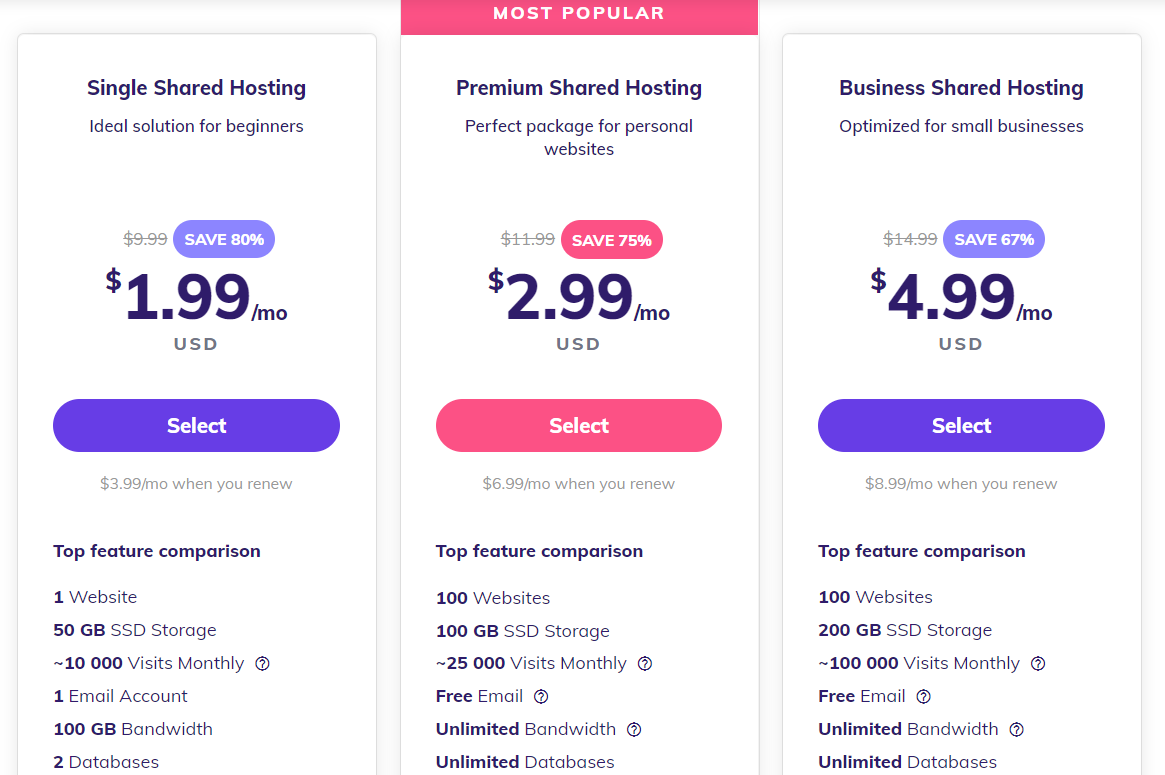Click the SAVE 67% badge
This screenshot has width=1165, height=775.
(993, 239)
